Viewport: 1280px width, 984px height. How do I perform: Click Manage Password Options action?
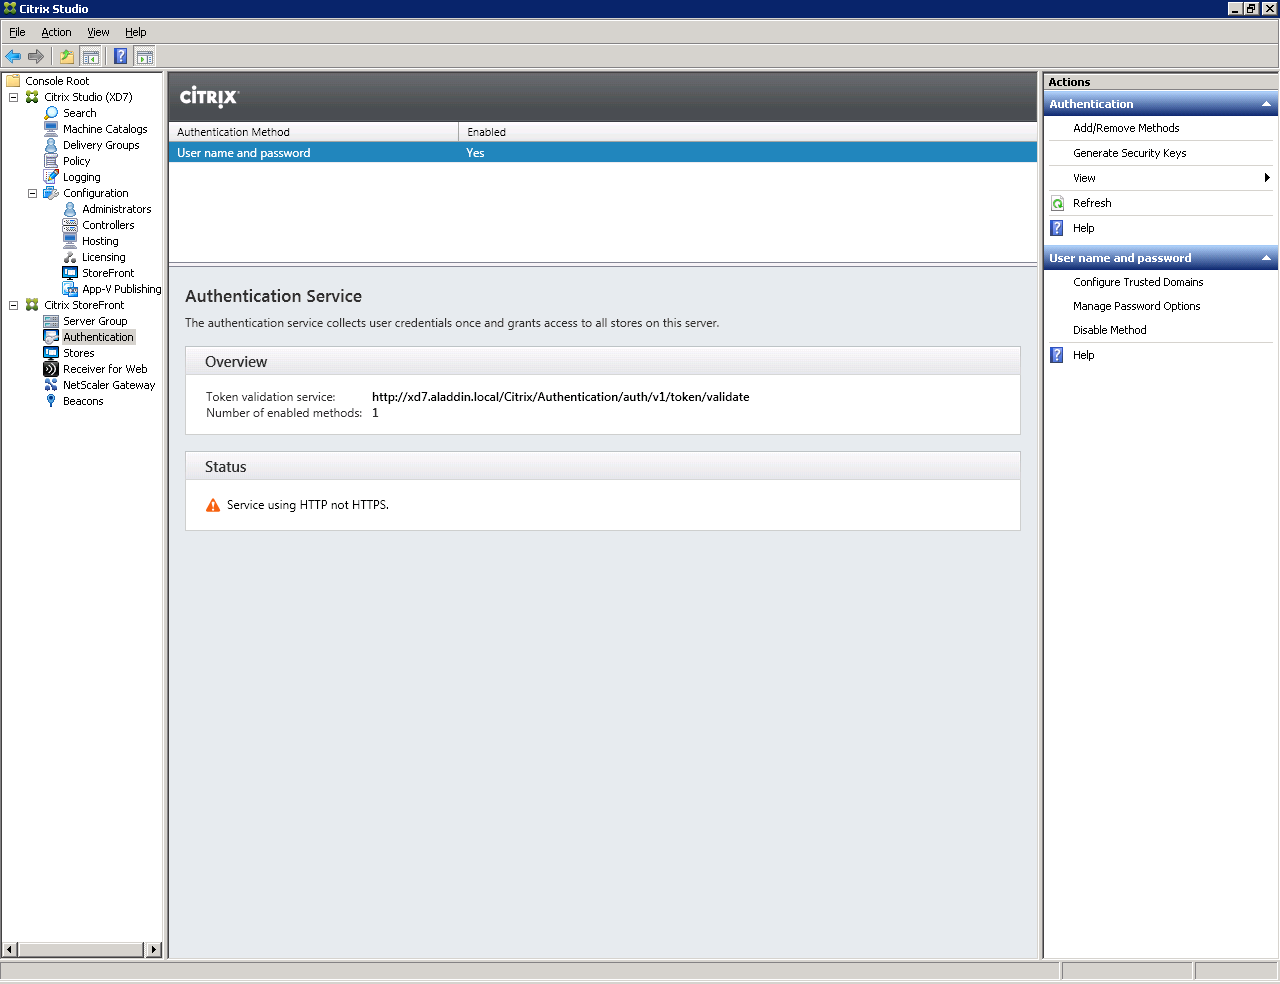[x=1136, y=306]
